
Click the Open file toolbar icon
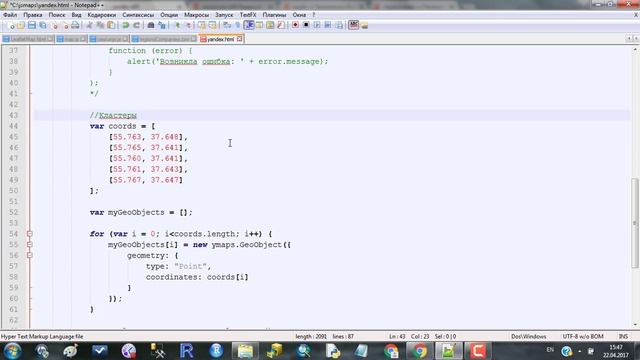(x=21, y=25)
